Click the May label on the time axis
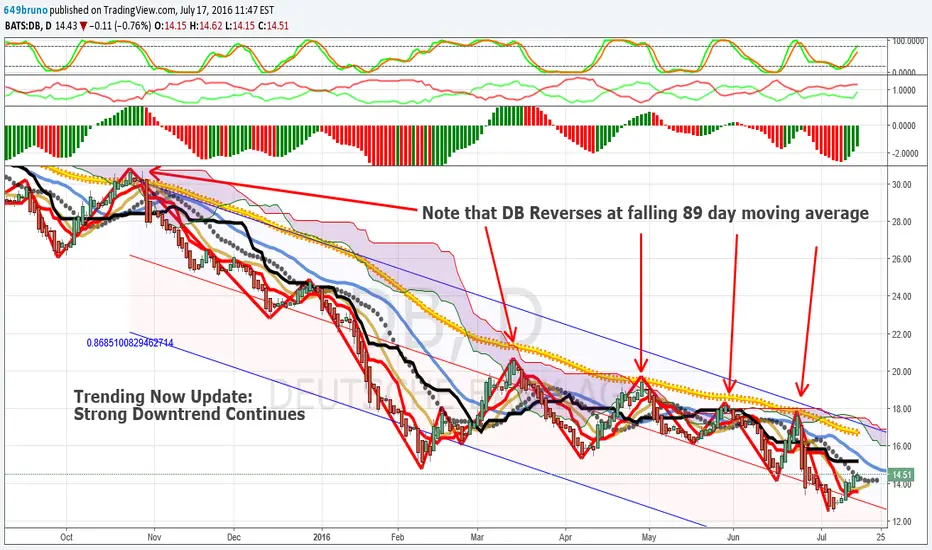 [649, 538]
